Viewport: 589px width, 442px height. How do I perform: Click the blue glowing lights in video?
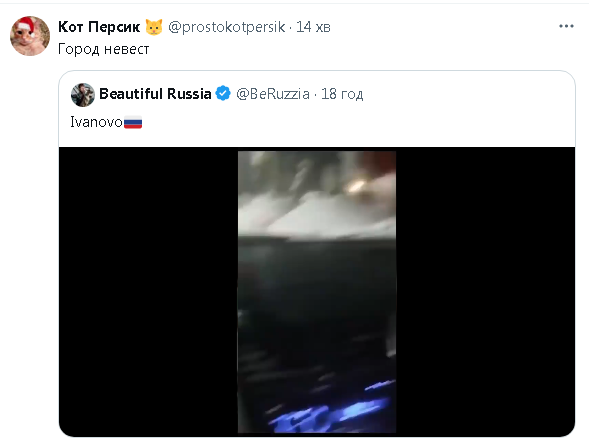coord(332,409)
